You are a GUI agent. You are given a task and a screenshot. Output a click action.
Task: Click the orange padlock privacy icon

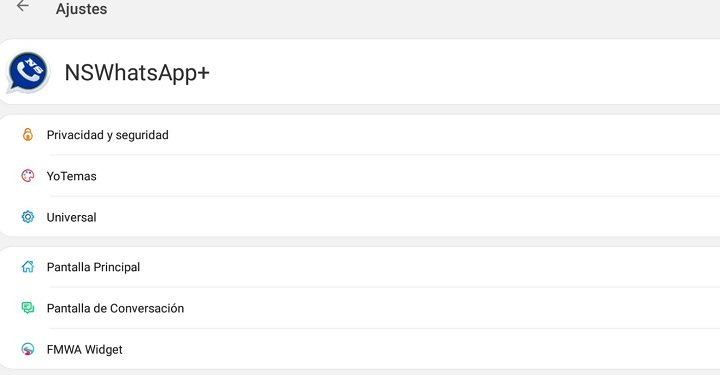28,134
